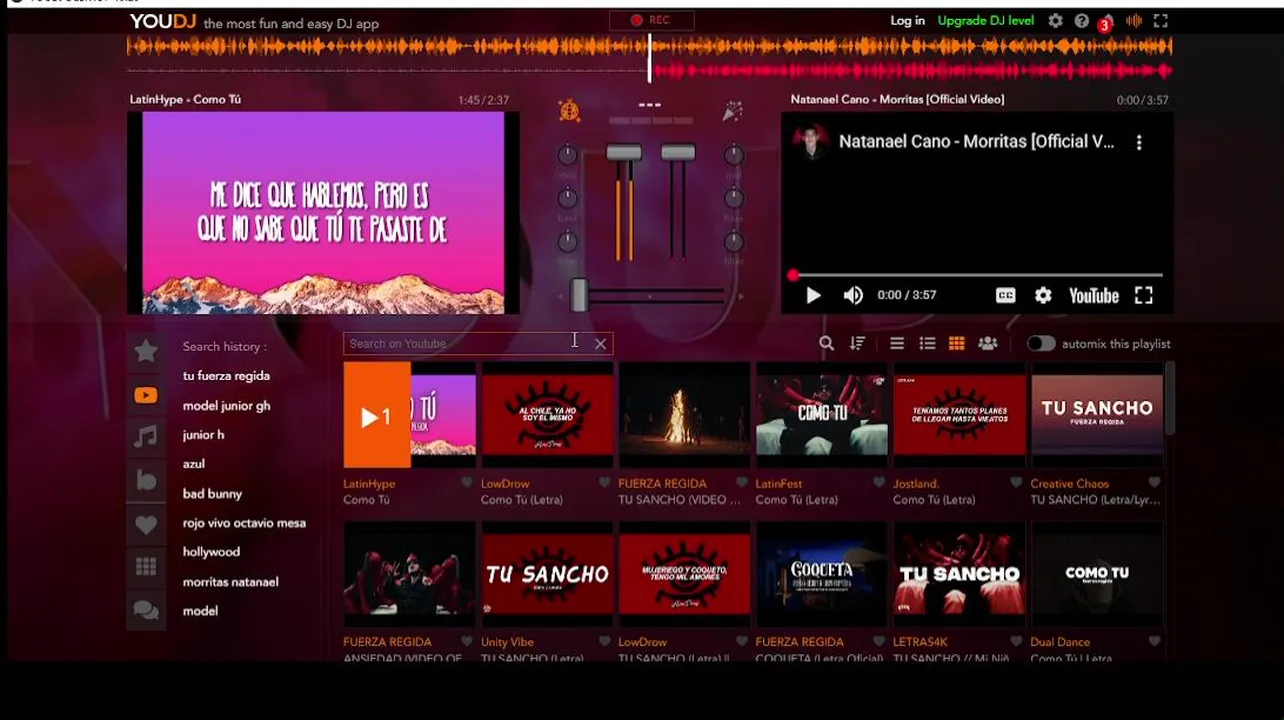
Task: Open the settings gear in top bar
Action: click(1055, 21)
